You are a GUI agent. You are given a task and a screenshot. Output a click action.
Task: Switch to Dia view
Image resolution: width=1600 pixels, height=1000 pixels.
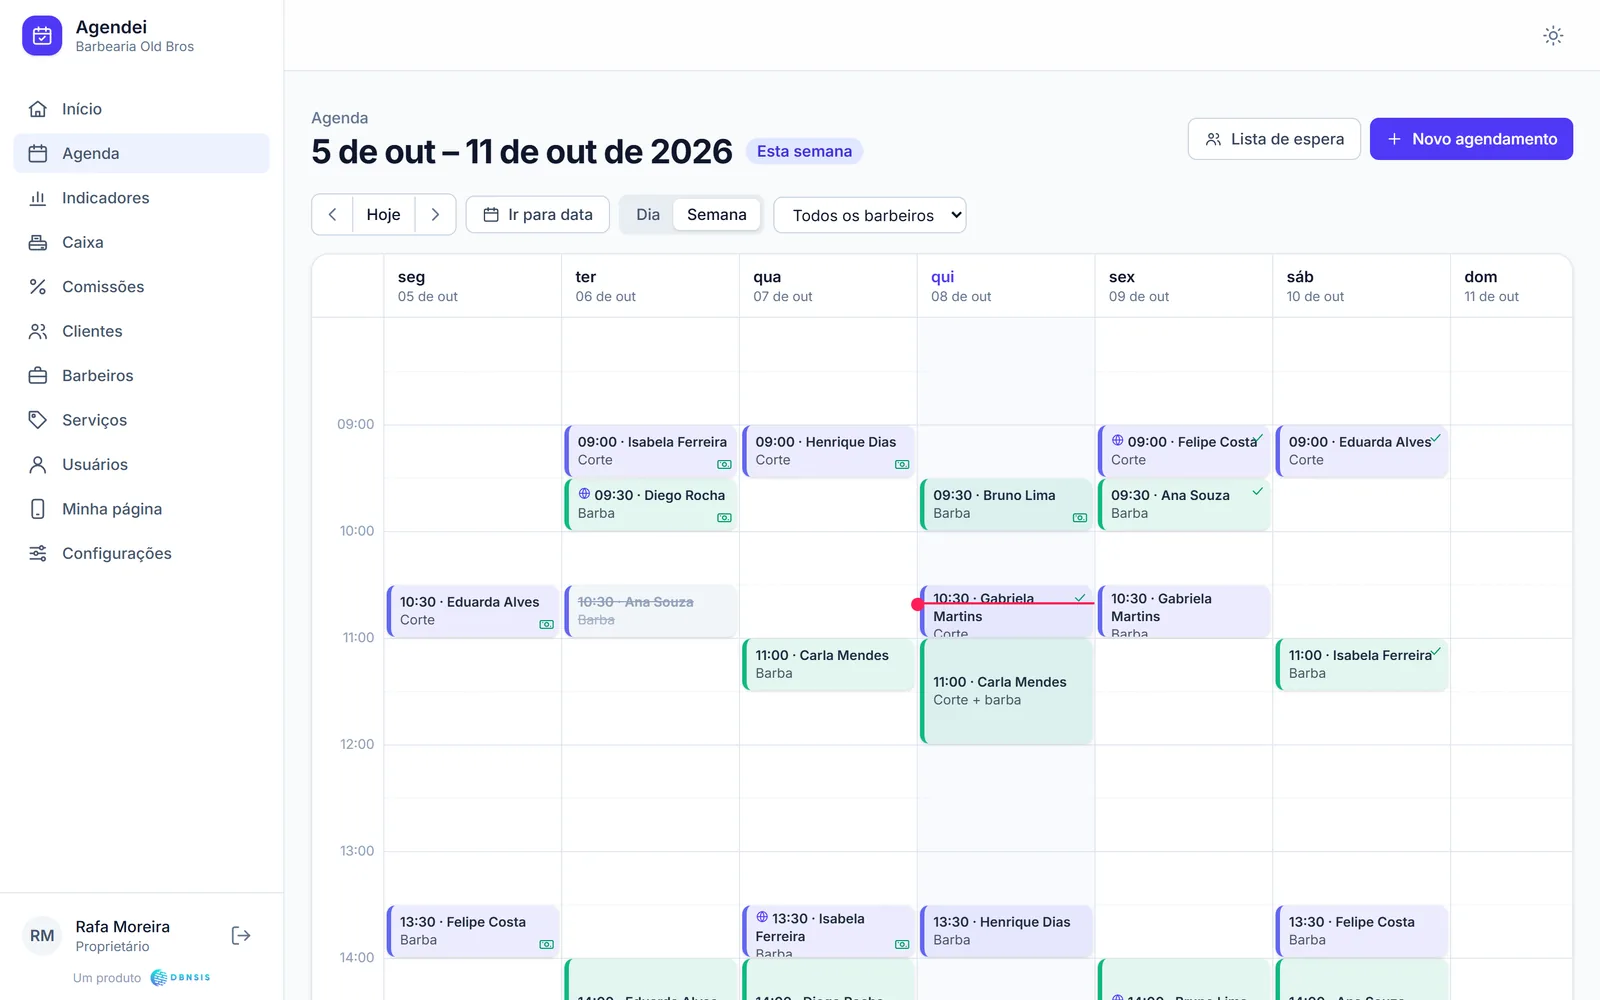pos(648,215)
